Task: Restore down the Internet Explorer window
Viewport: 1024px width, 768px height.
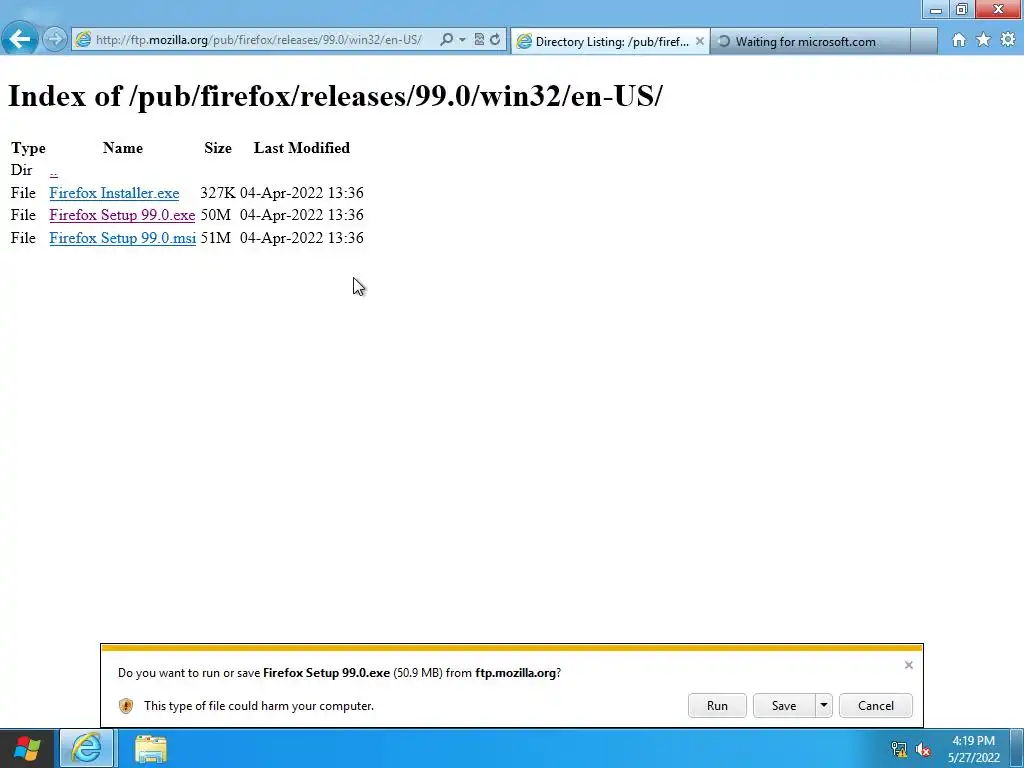Action: (962, 9)
